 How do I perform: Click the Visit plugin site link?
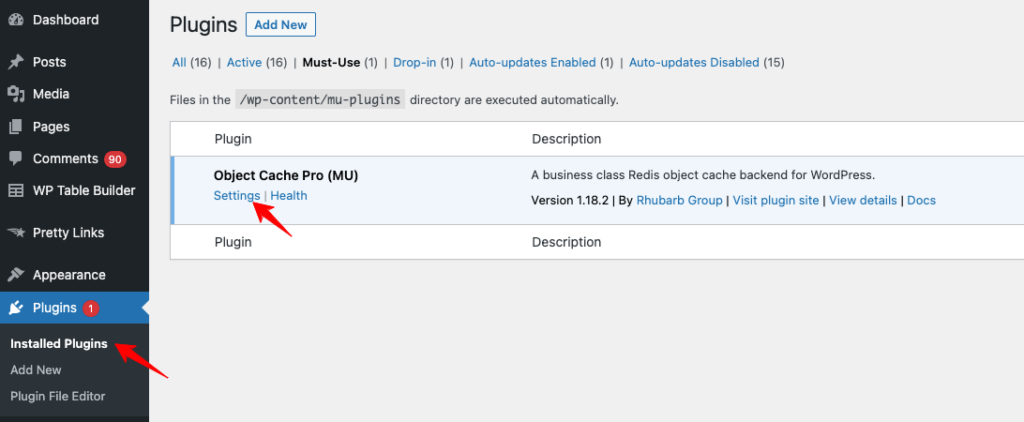tap(776, 201)
